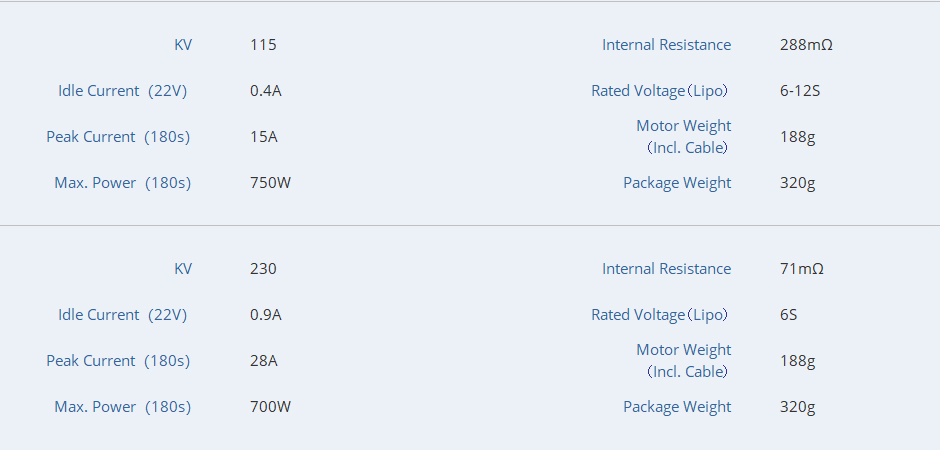Click the Internal Resistance label beside 71mΩ
The image size is (940, 450).
click(666, 269)
